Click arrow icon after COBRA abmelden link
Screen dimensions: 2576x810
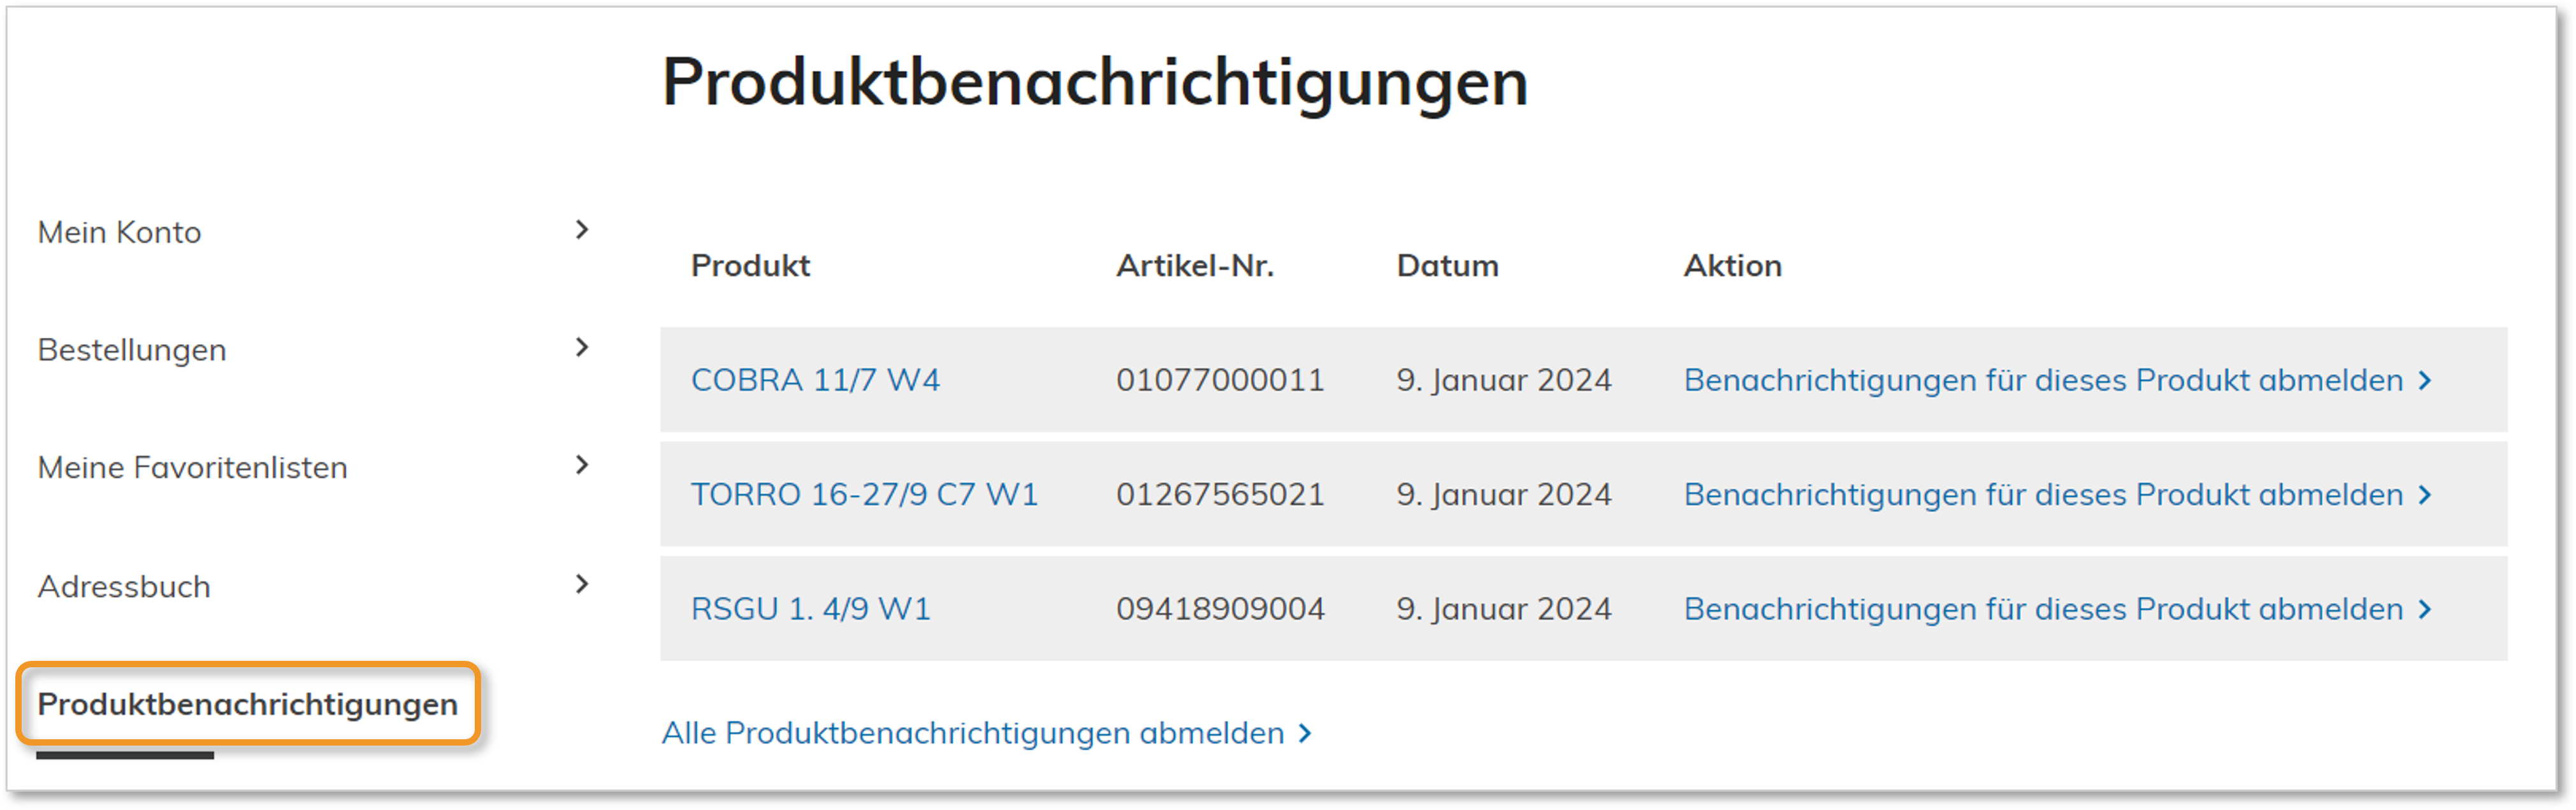coord(2425,380)
